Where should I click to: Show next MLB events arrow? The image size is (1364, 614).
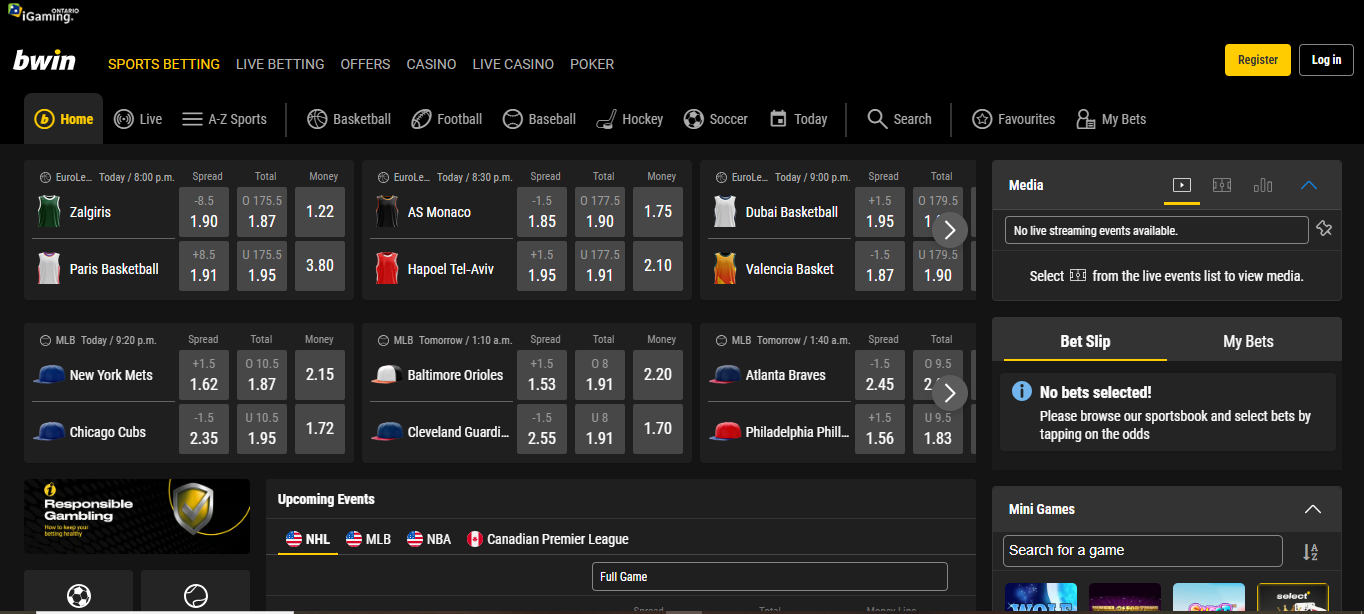click(x=950, y=393)
